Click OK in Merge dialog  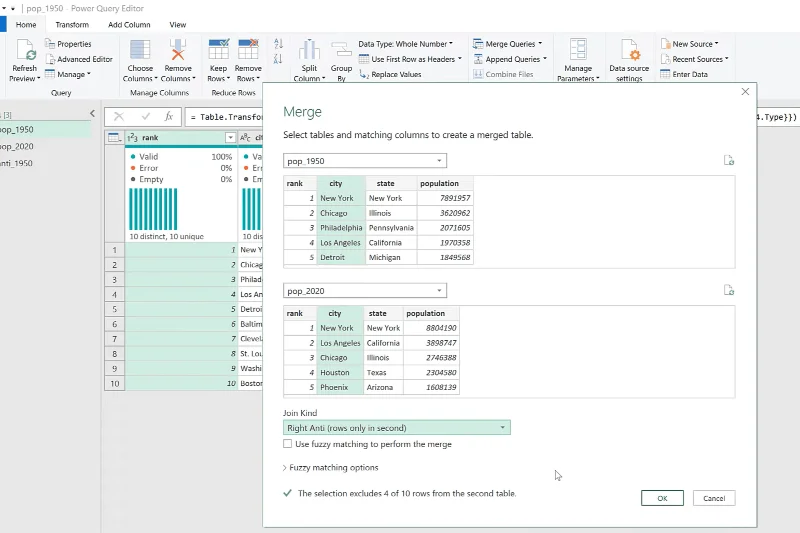pyautogui.click(x=662, y=498)
